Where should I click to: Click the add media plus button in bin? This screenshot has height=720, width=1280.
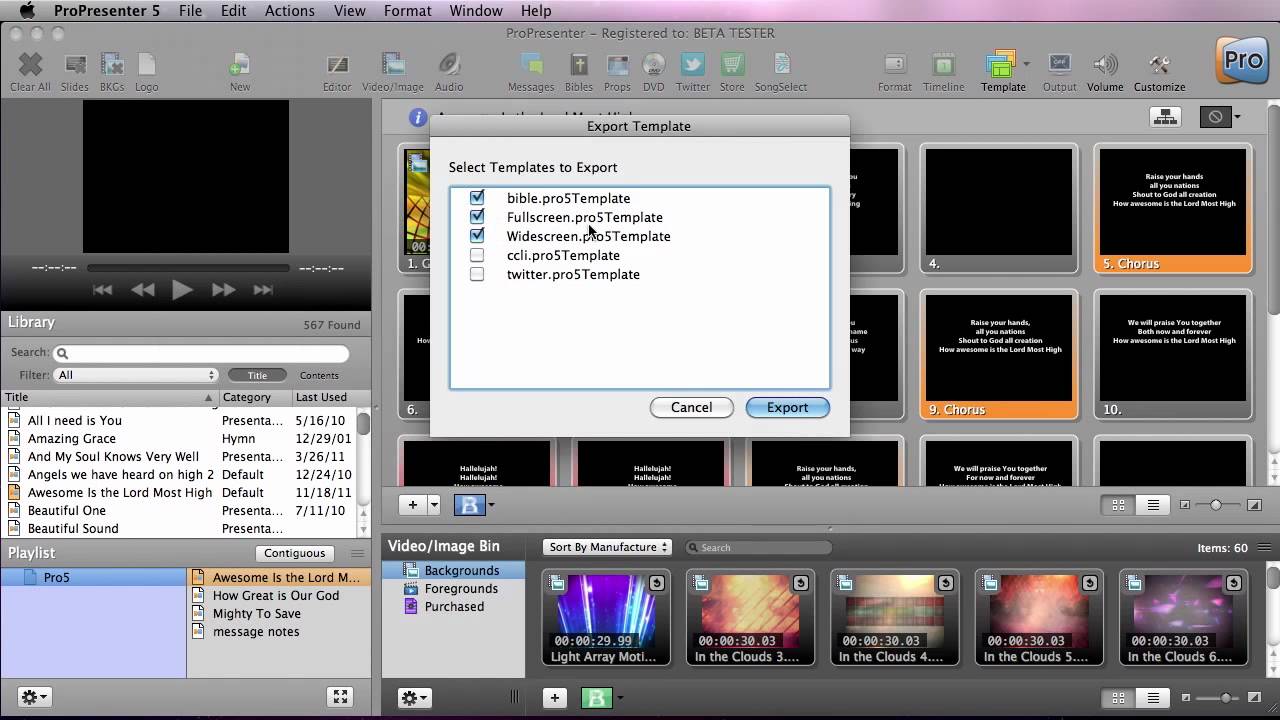(x=555, y=698)
